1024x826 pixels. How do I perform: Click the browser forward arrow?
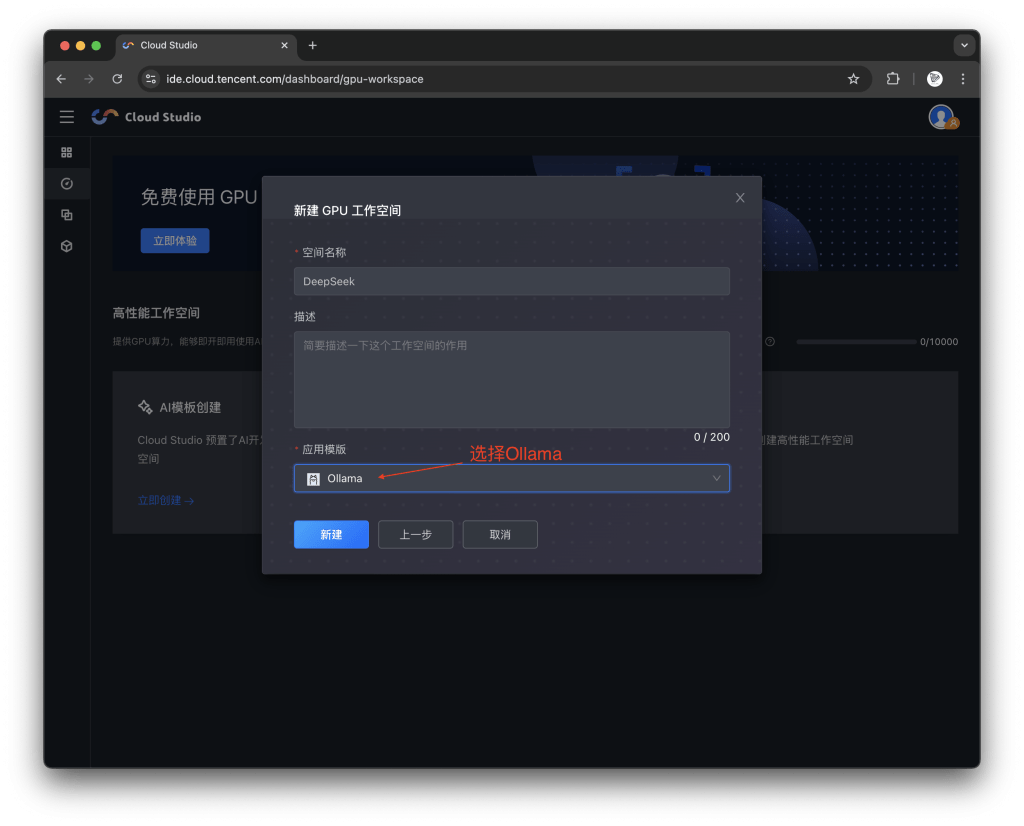point(89,79)
